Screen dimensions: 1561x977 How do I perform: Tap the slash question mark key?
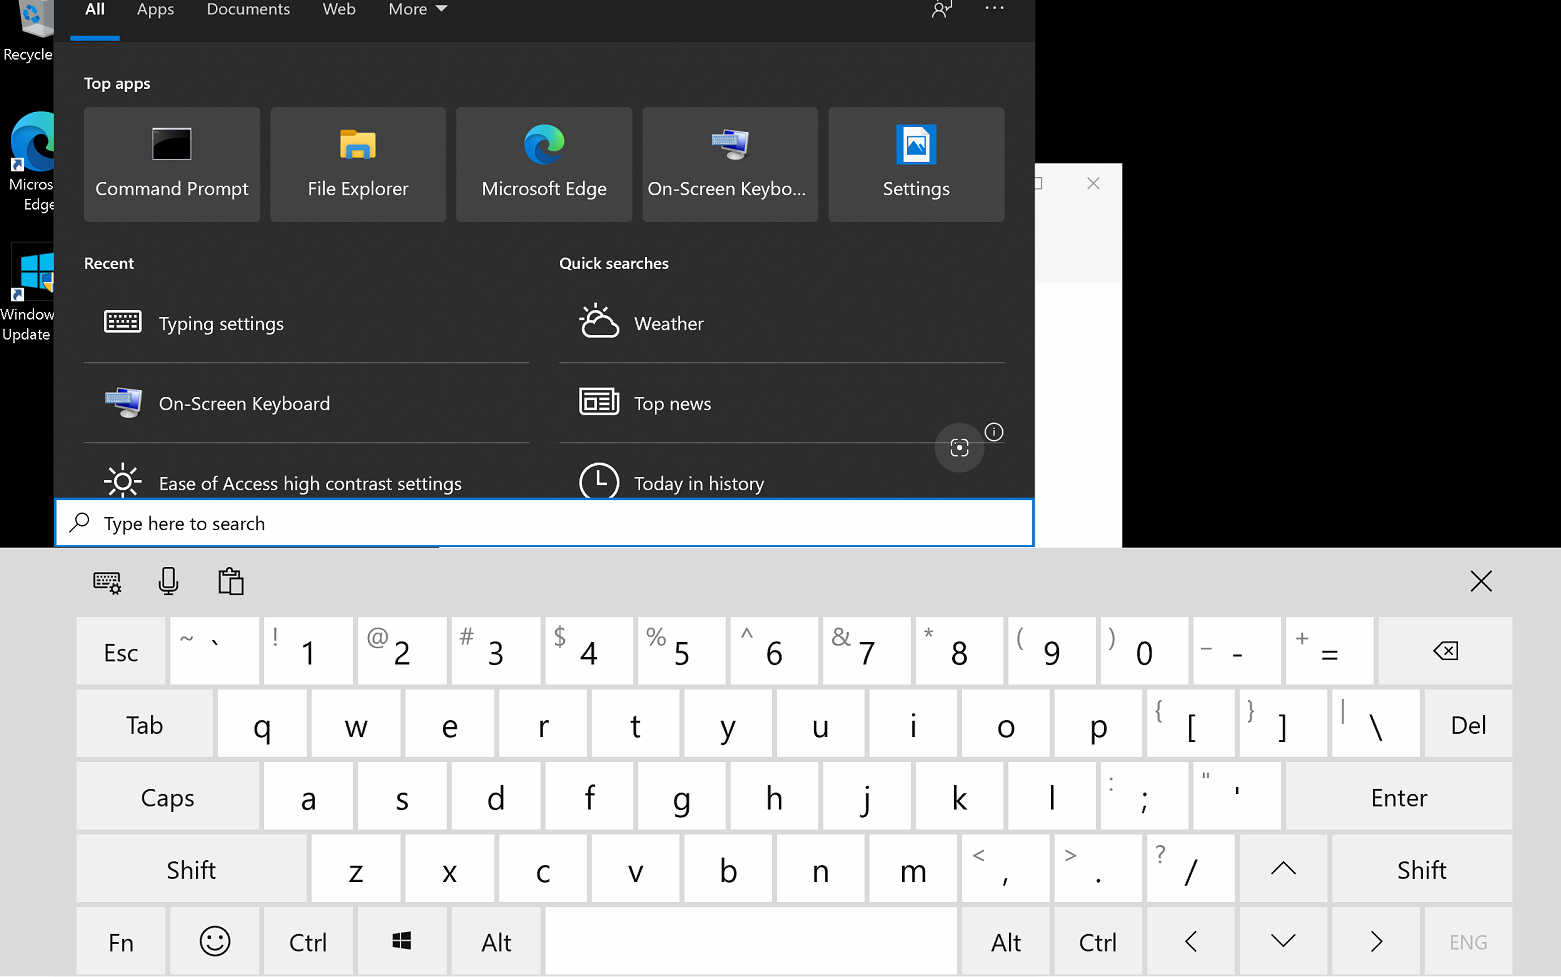point(1191,869)
